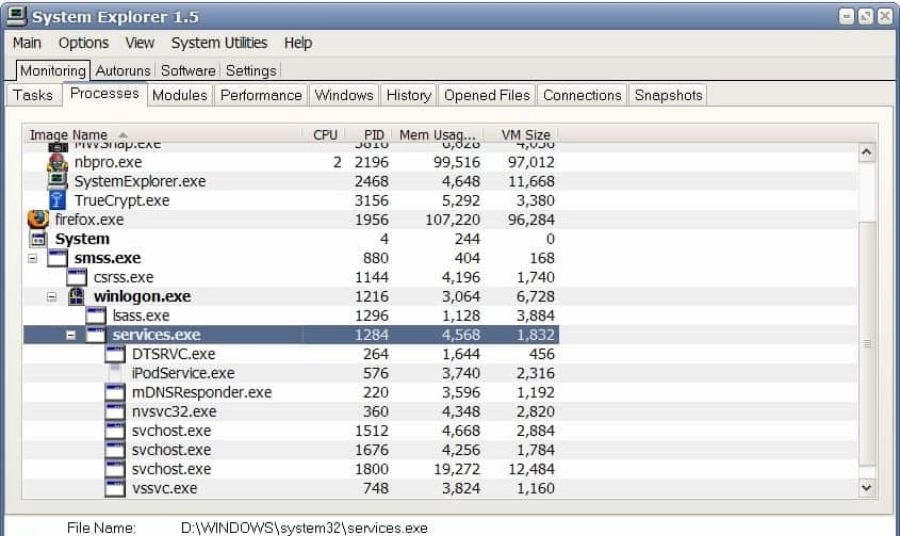Click the firefox.exe browser icon
Screen dimensions: 900x536
38,219
